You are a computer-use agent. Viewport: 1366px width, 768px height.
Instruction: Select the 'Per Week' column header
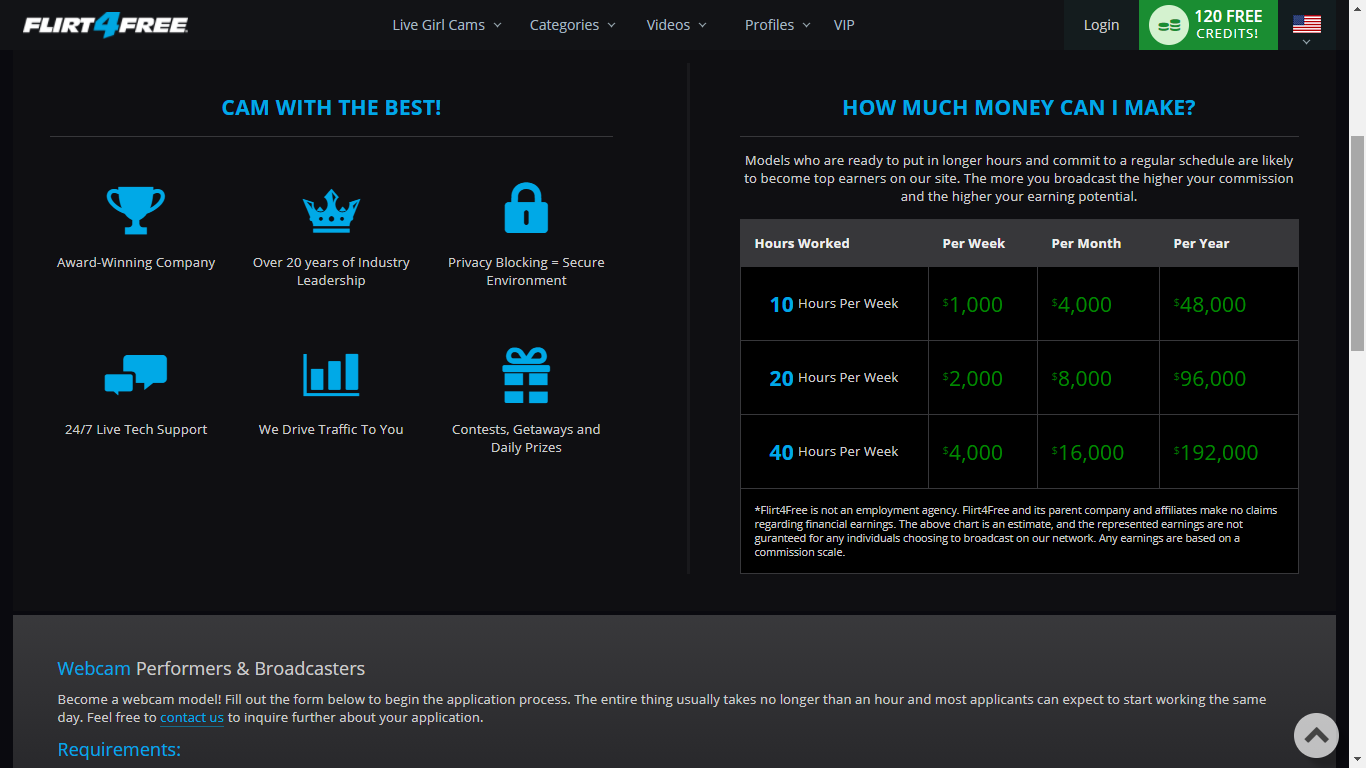pyautogui.click(x=974, y=243)
